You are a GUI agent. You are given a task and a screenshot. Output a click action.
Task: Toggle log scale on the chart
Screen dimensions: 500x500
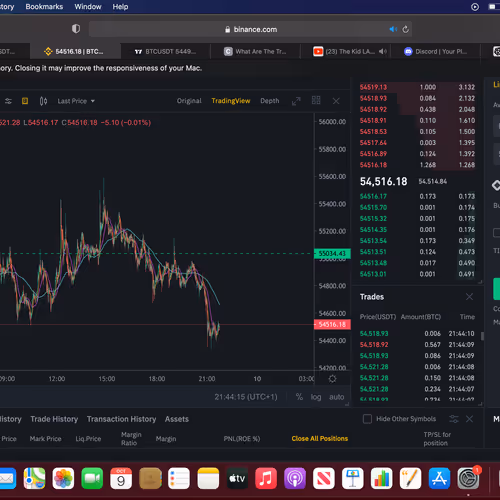[x=316, y=397]
